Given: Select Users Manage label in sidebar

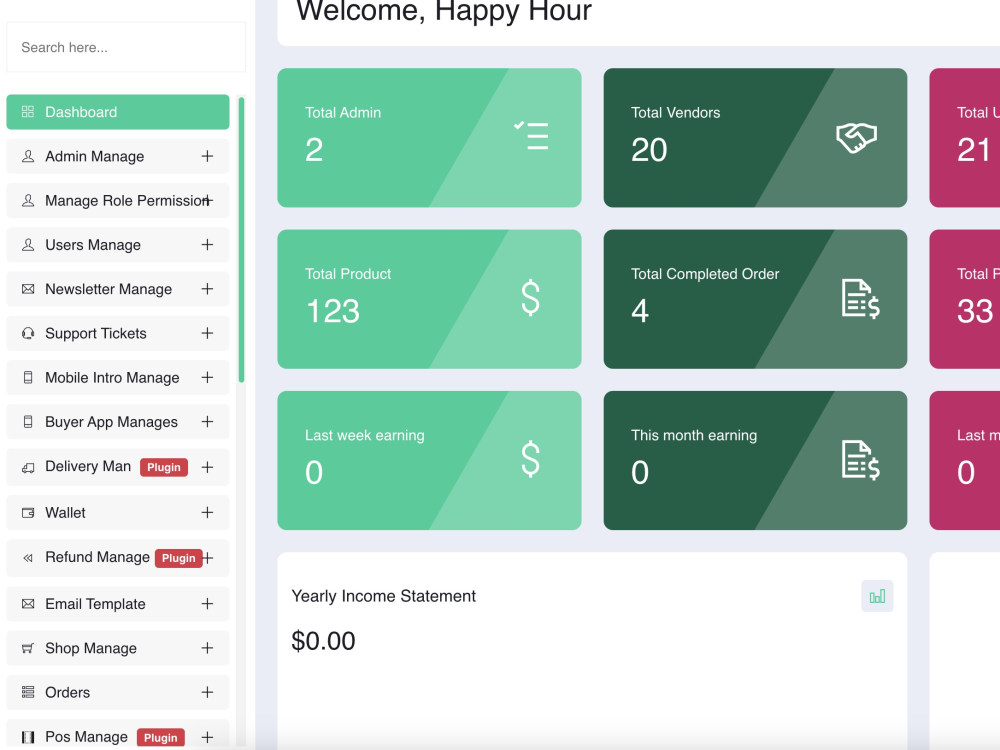Looking at the screenshot, I should 93,245.
